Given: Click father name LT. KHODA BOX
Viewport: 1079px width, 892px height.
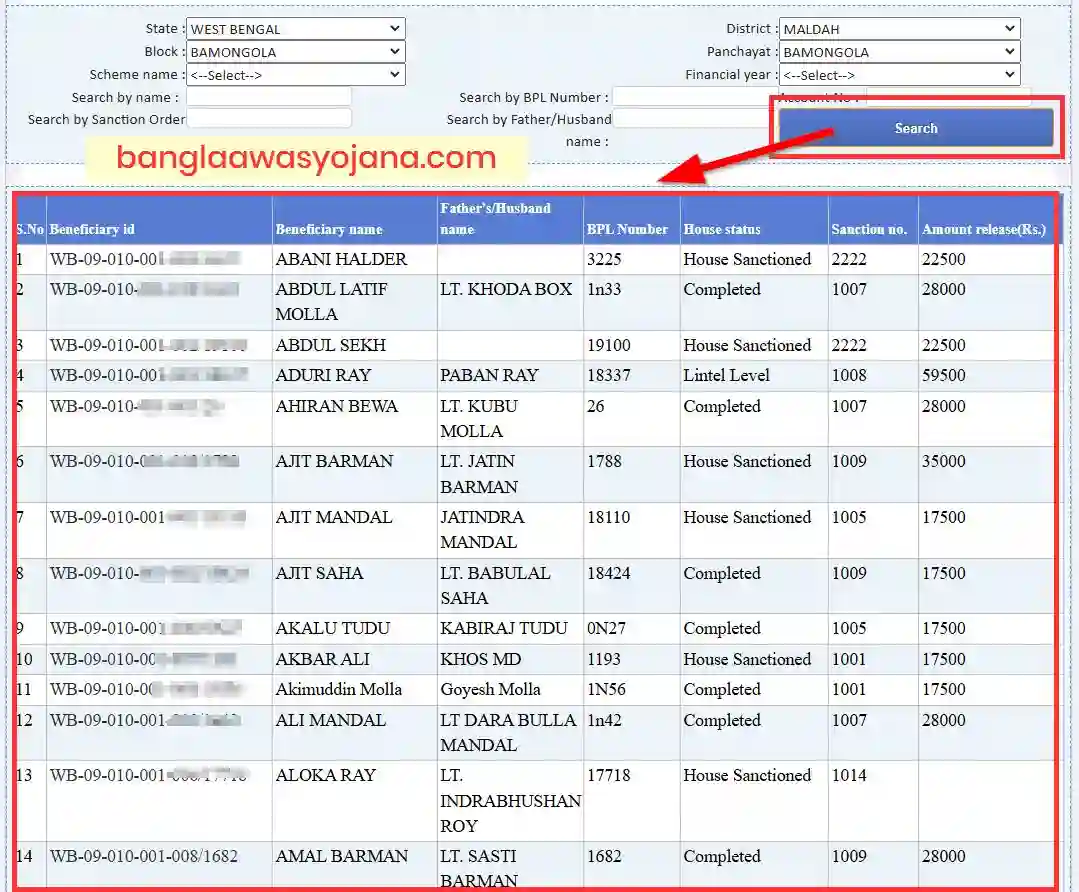Looking at the screenshot, I should click(x=506, y=289).
